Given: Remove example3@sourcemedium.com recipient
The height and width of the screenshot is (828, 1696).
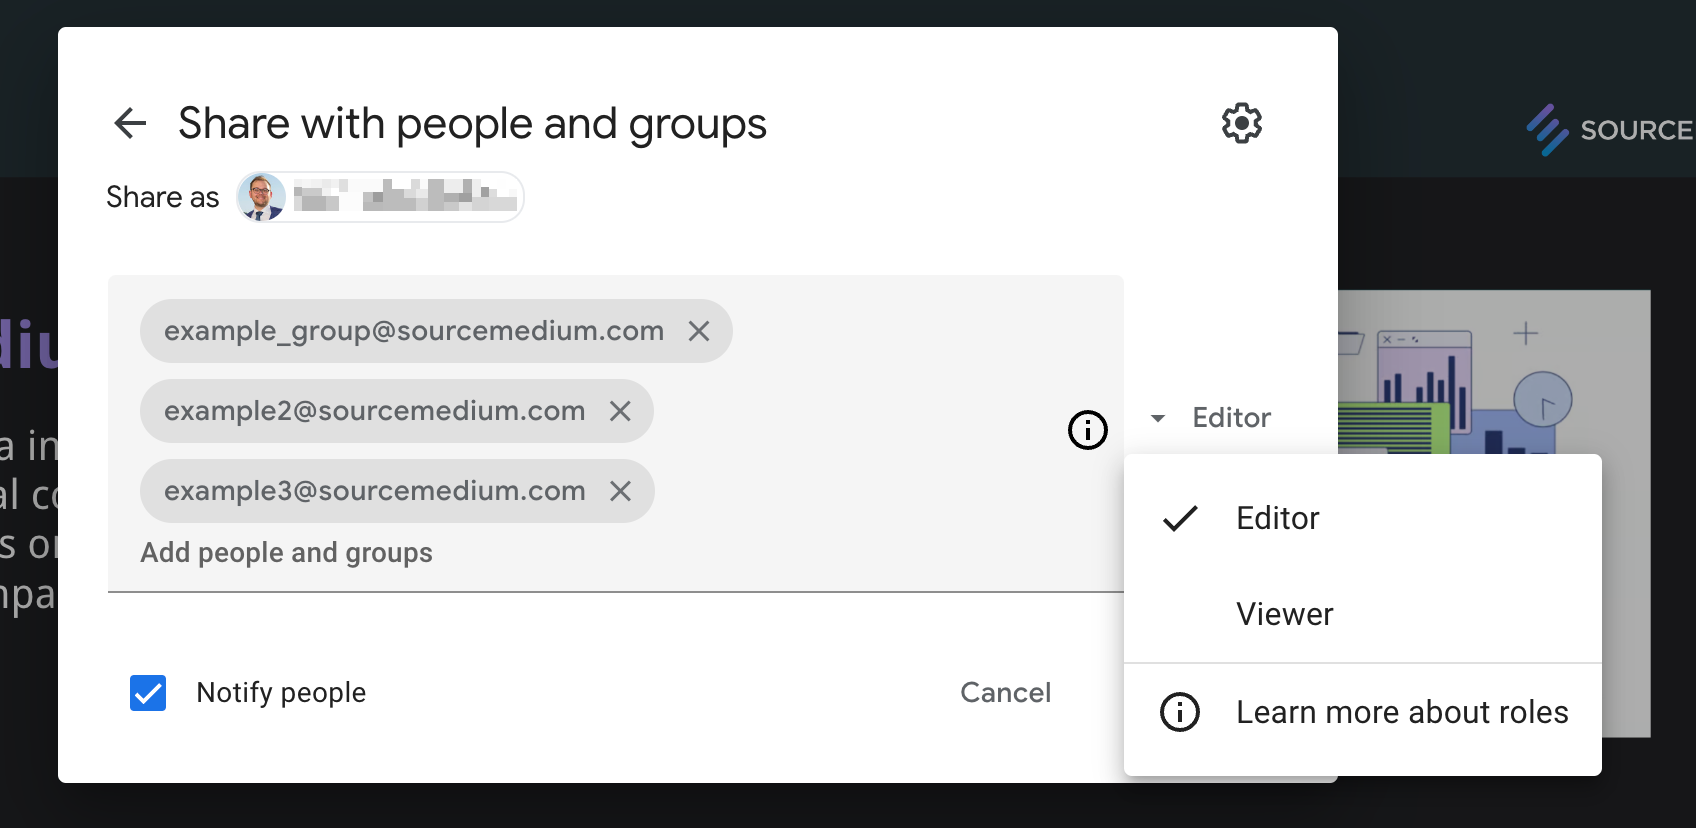Looking at the screenshot, I should tap(620, 491).
